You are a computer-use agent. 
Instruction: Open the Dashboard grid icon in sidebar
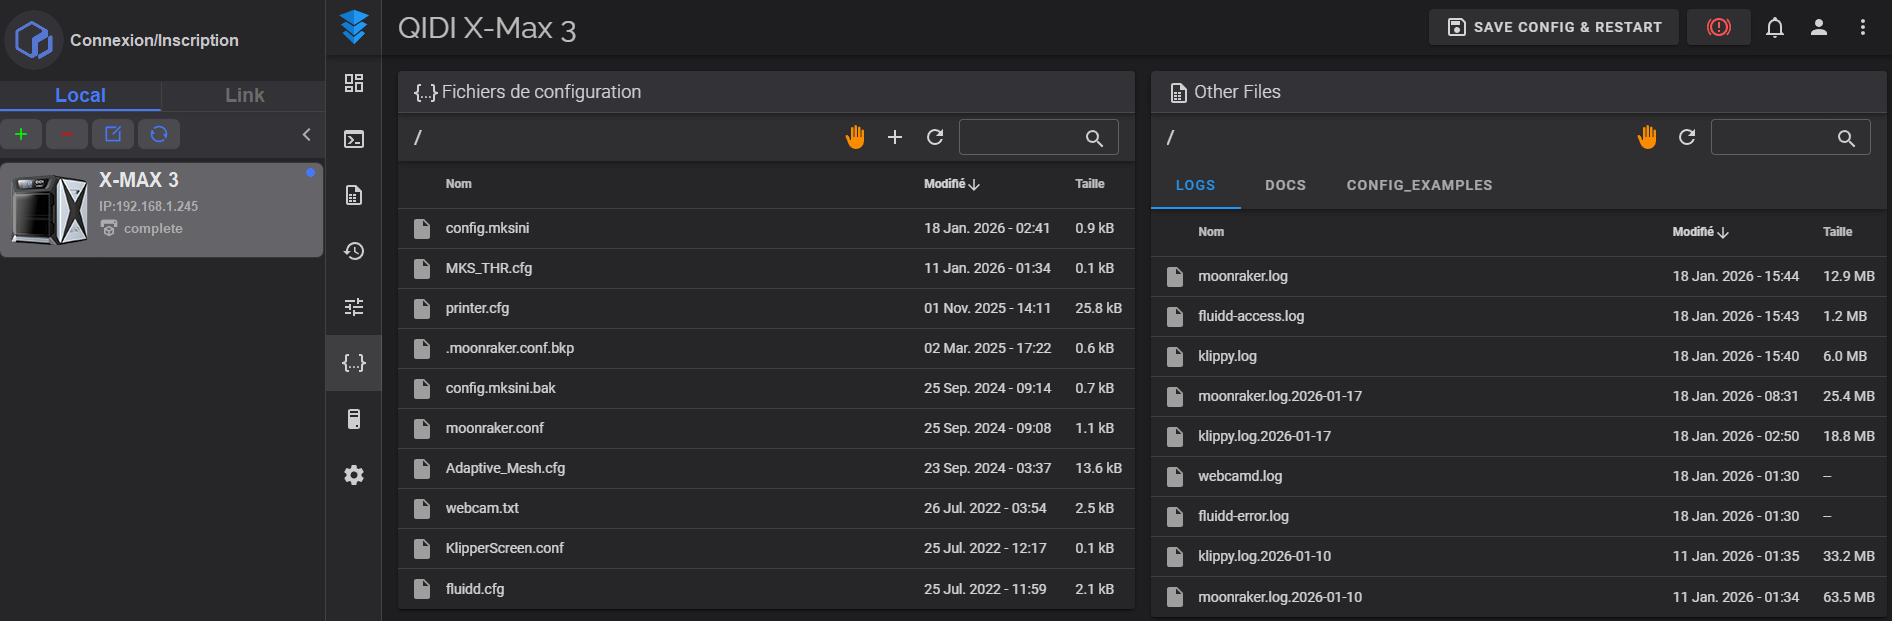(354, 83)
